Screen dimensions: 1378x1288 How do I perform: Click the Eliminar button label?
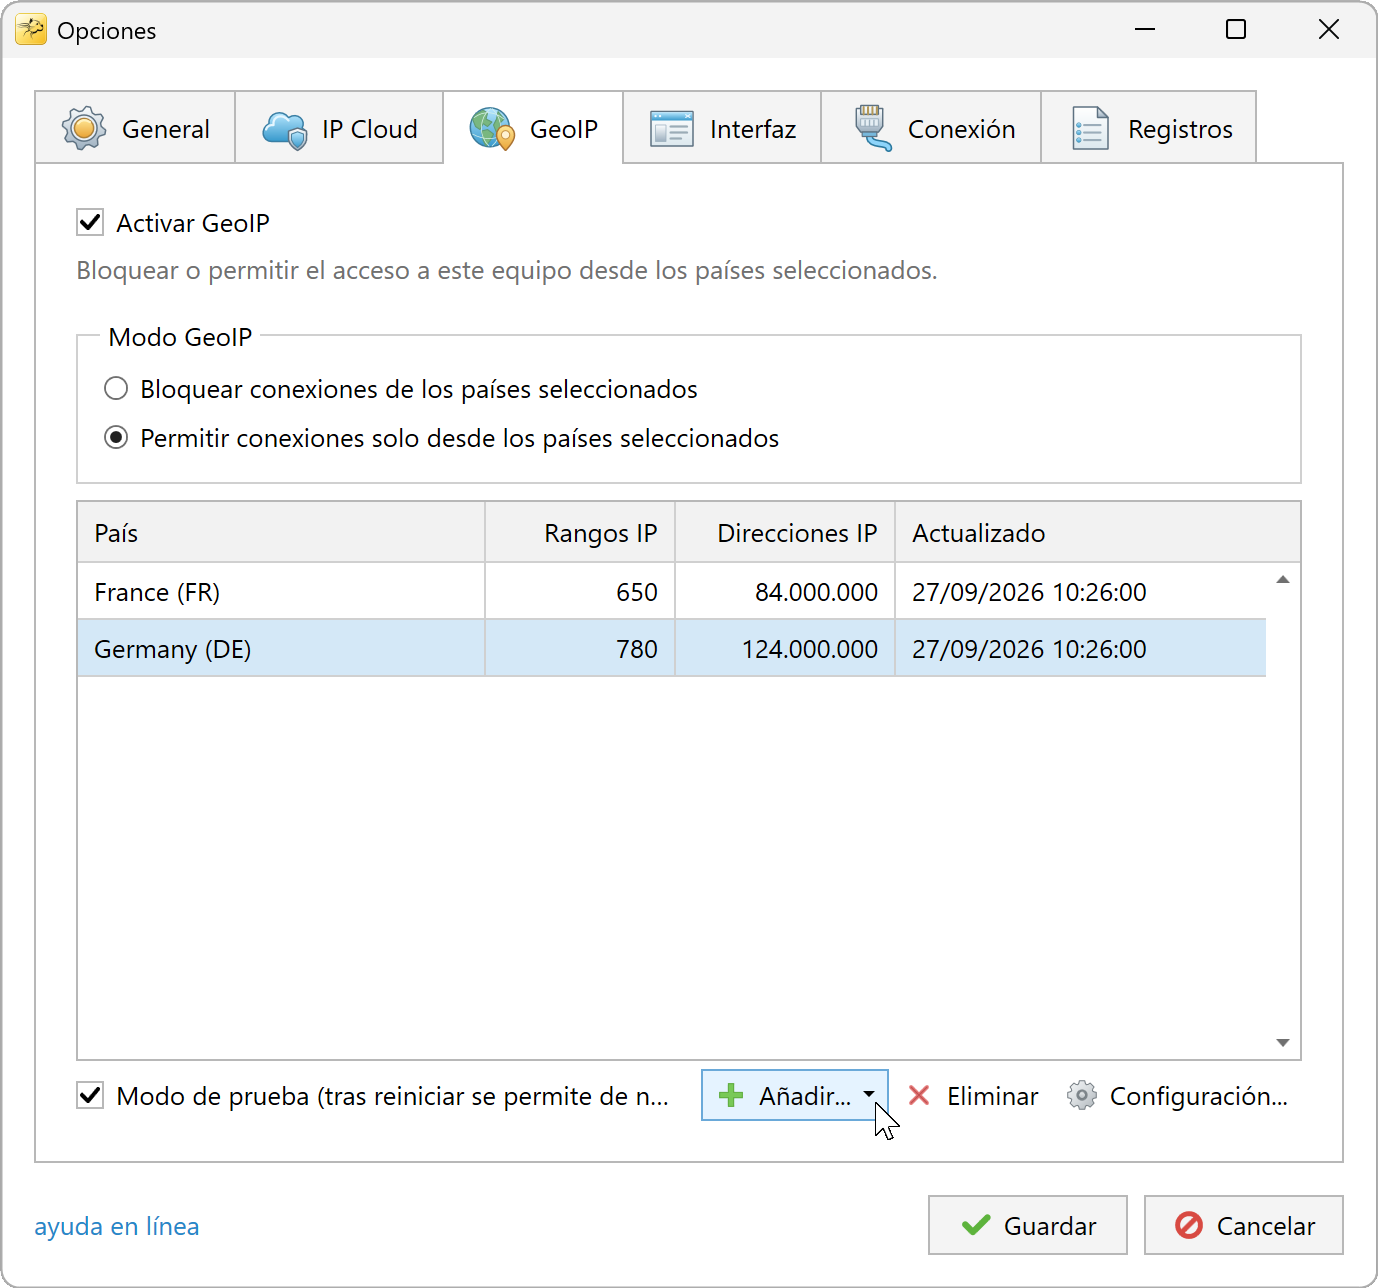992,1096
